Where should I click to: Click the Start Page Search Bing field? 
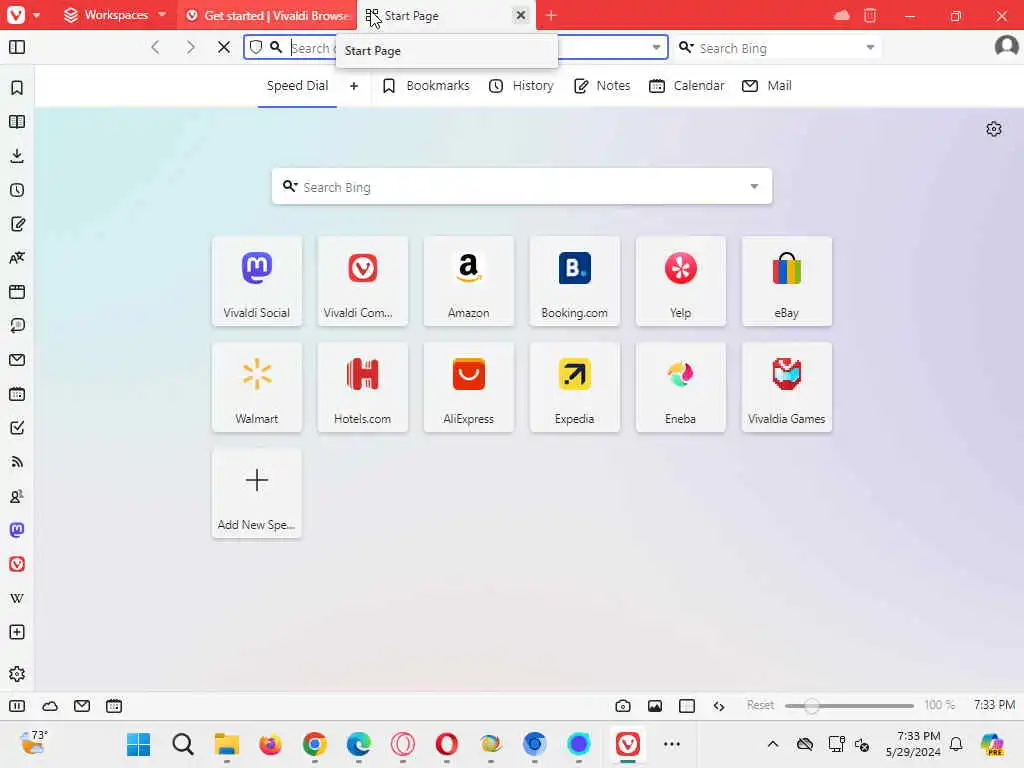[x=522, y=187]
